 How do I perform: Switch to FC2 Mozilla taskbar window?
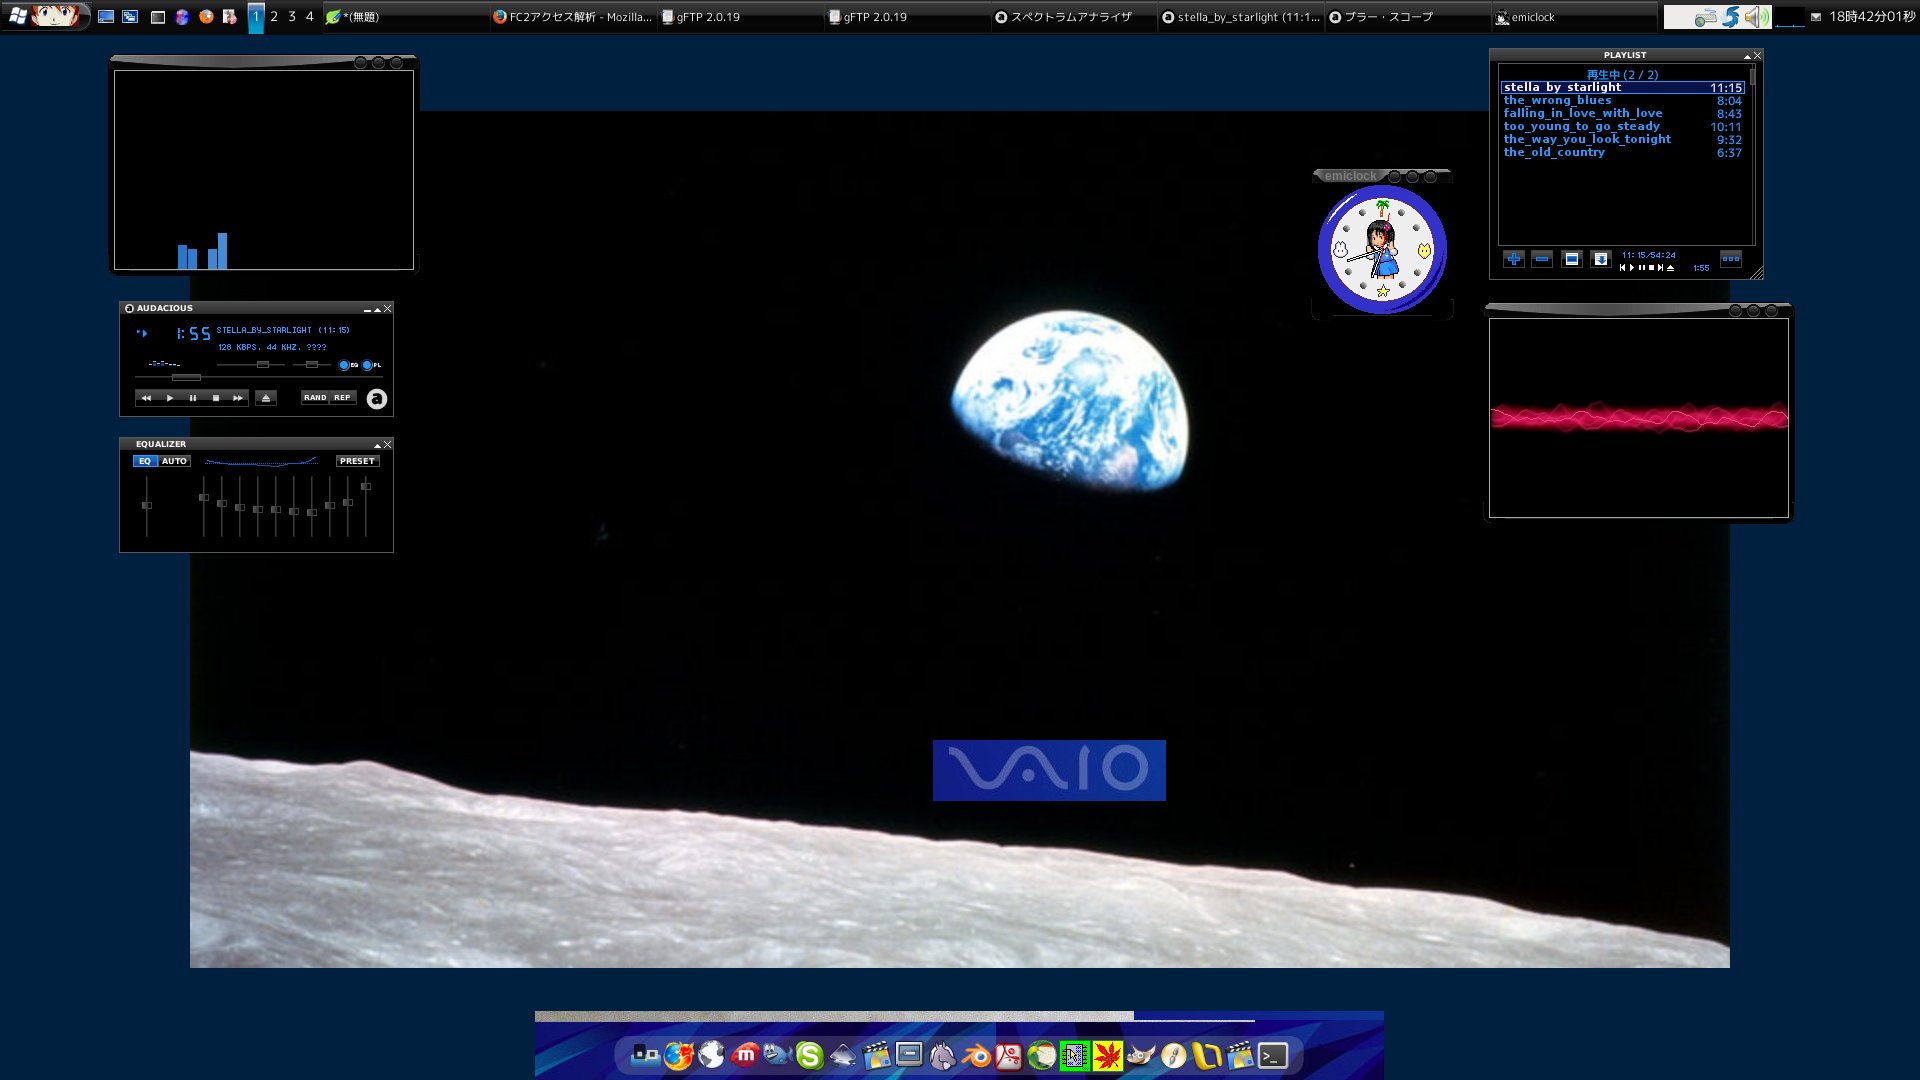573,17
